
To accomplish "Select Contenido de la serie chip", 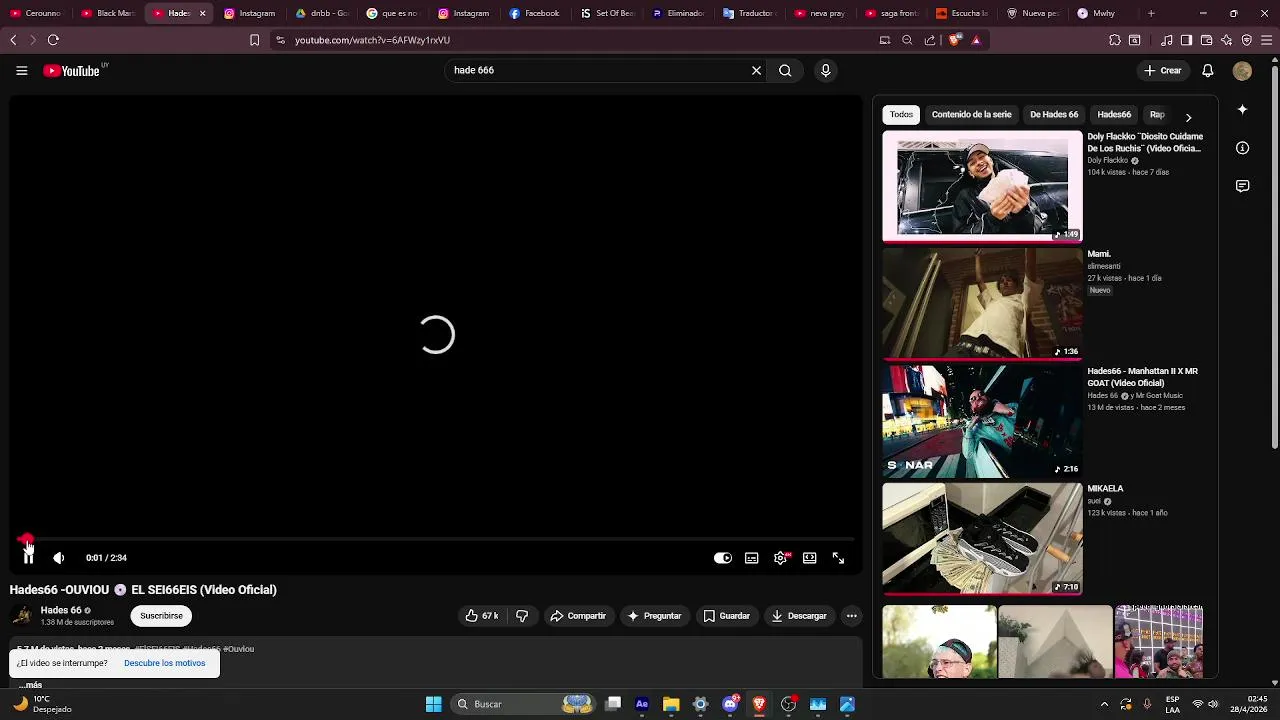I will point(971,115).
